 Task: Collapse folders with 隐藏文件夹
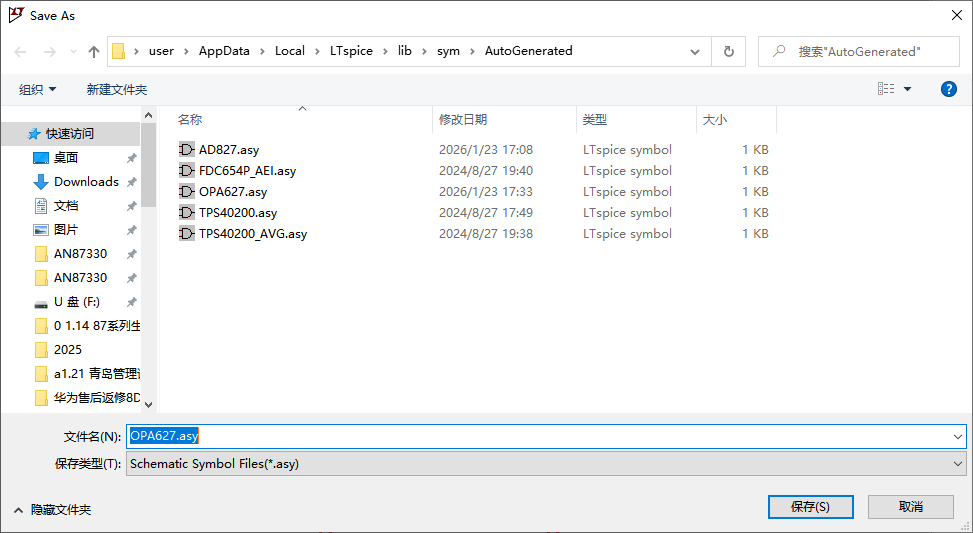coord(53,510)
